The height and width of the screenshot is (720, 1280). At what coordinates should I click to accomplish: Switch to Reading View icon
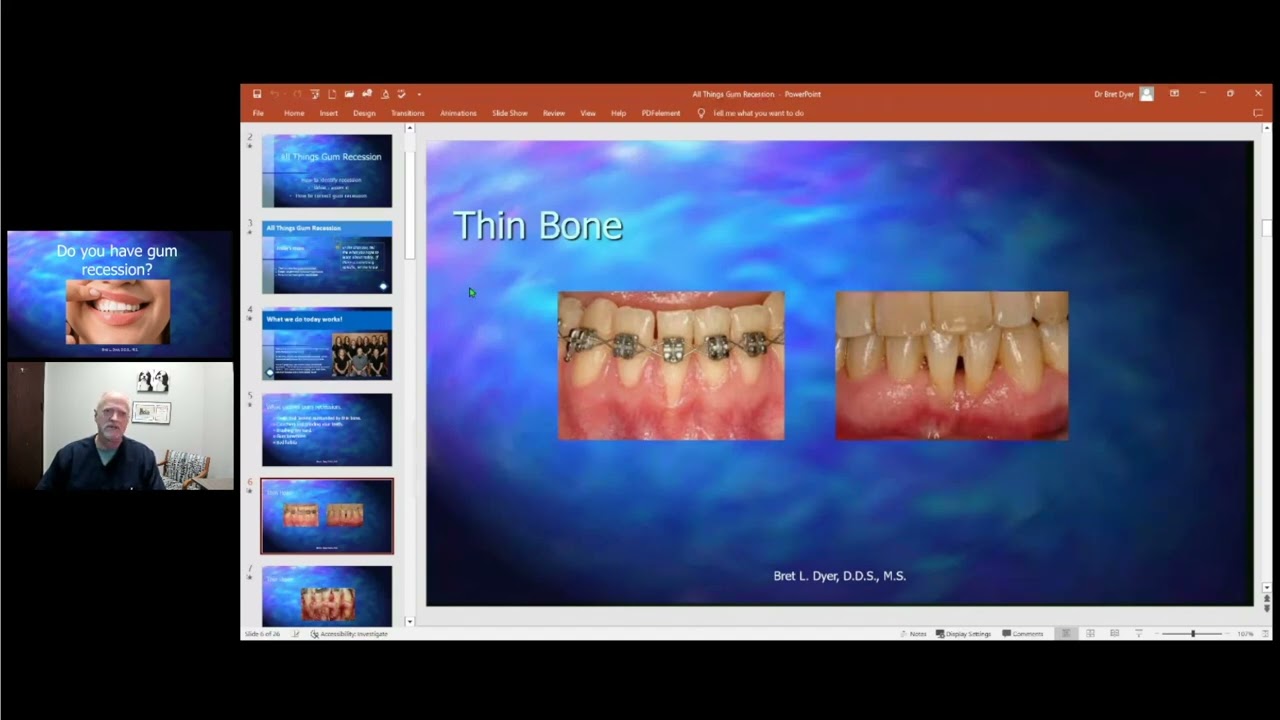point(1114,634)
